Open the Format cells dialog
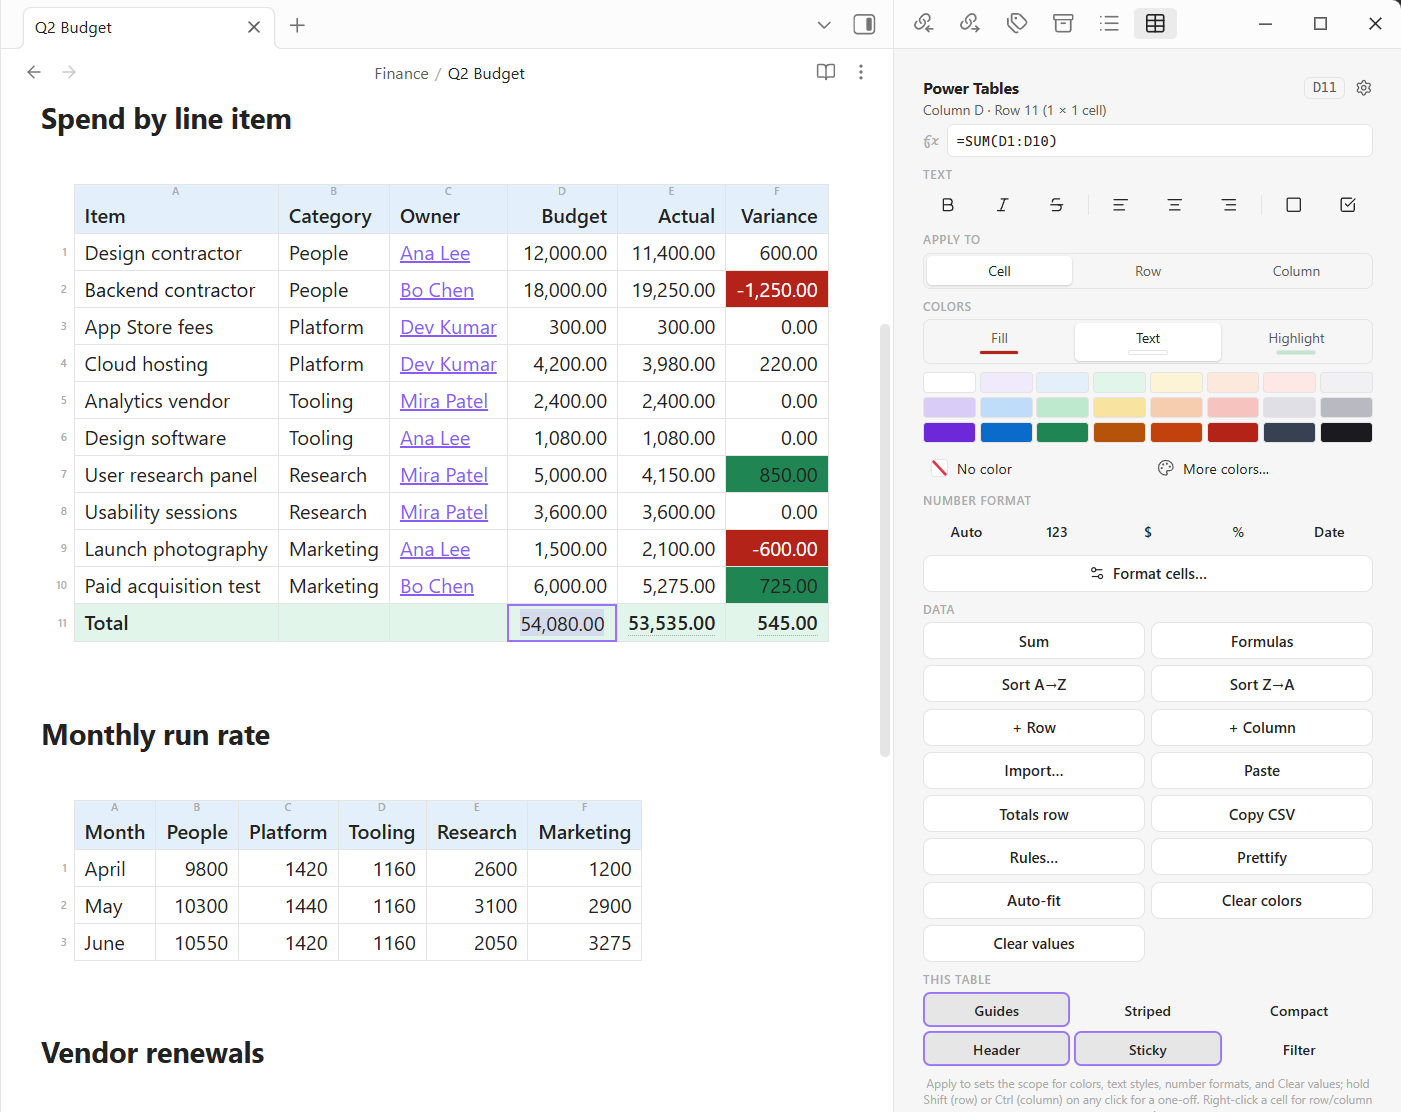Viewport: 1401px width, 1112px height. pos(1147,573)
